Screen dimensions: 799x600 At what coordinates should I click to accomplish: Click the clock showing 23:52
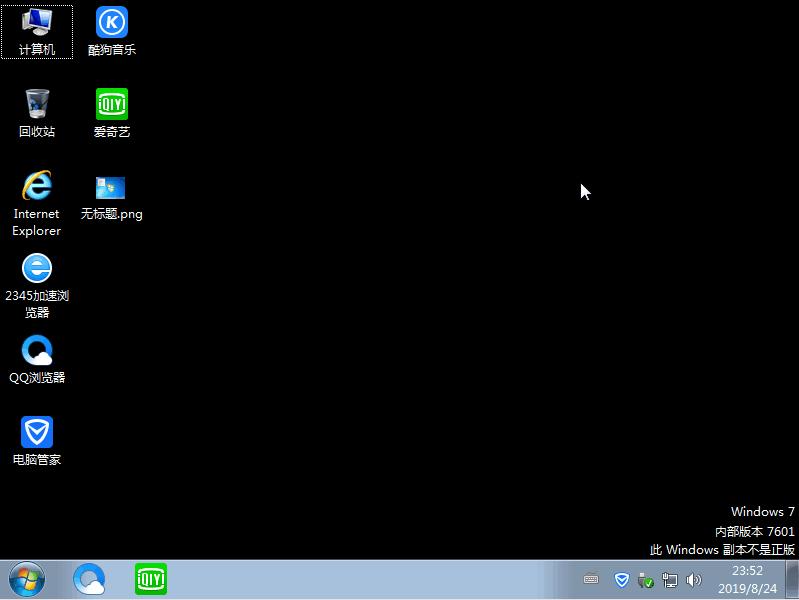[748, 571]
